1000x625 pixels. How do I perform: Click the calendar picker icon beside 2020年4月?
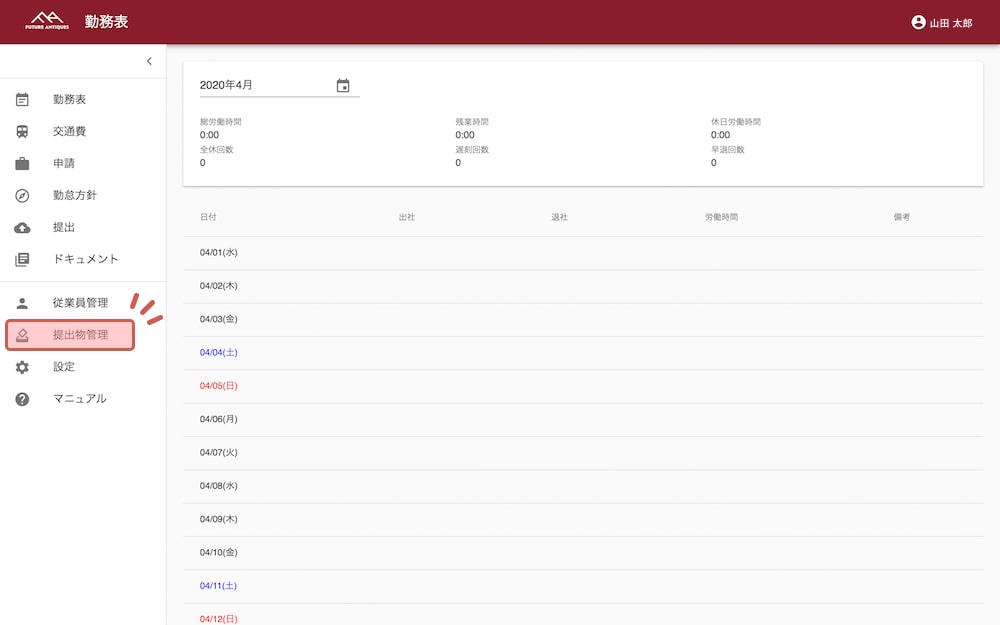[343, 86]
